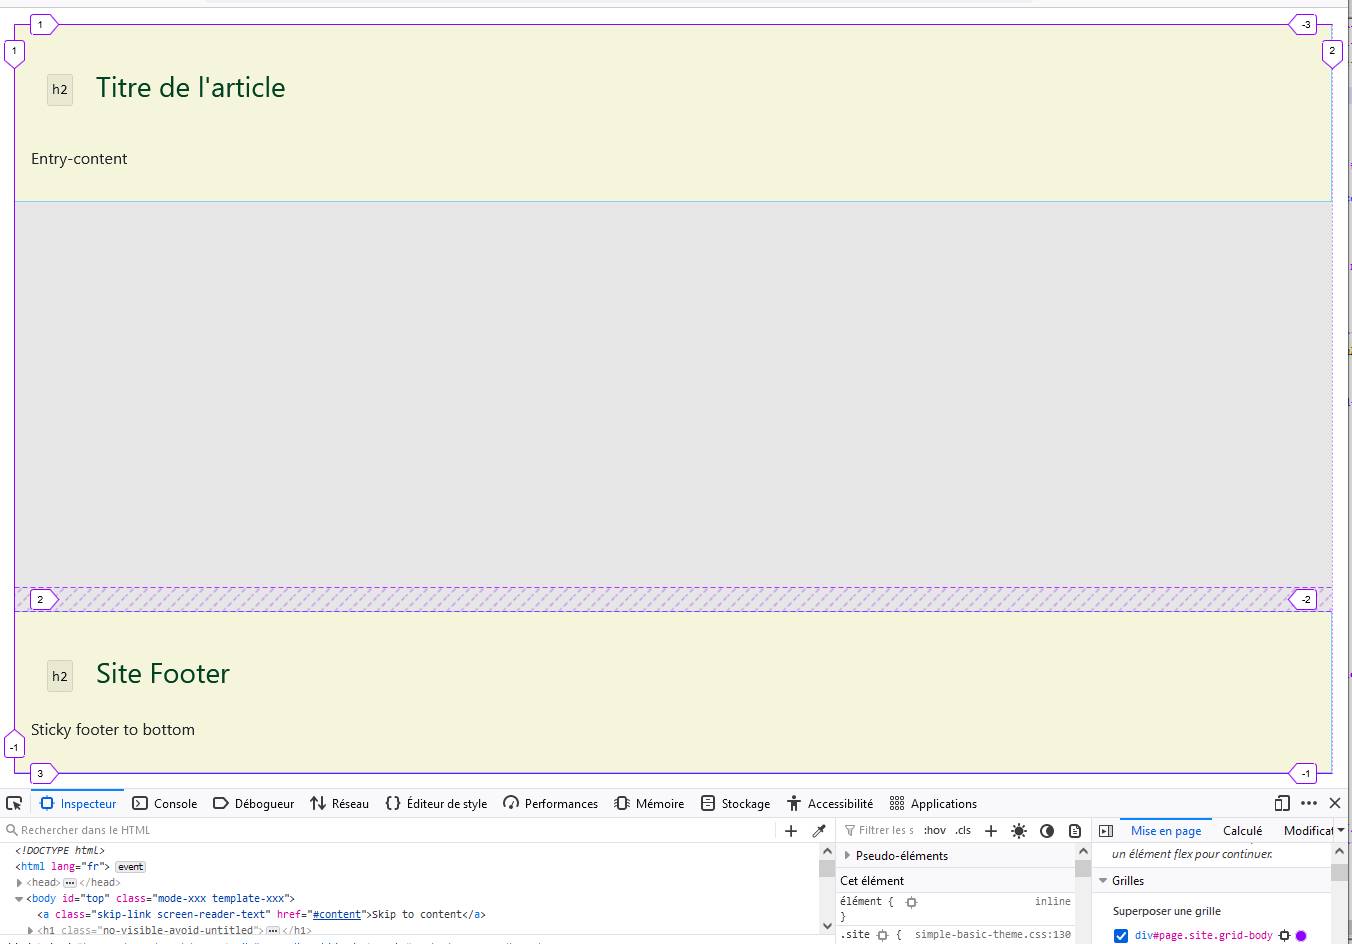Open the Applications tab
Viewport: 1352px width, 944px height.
[933, 803]
